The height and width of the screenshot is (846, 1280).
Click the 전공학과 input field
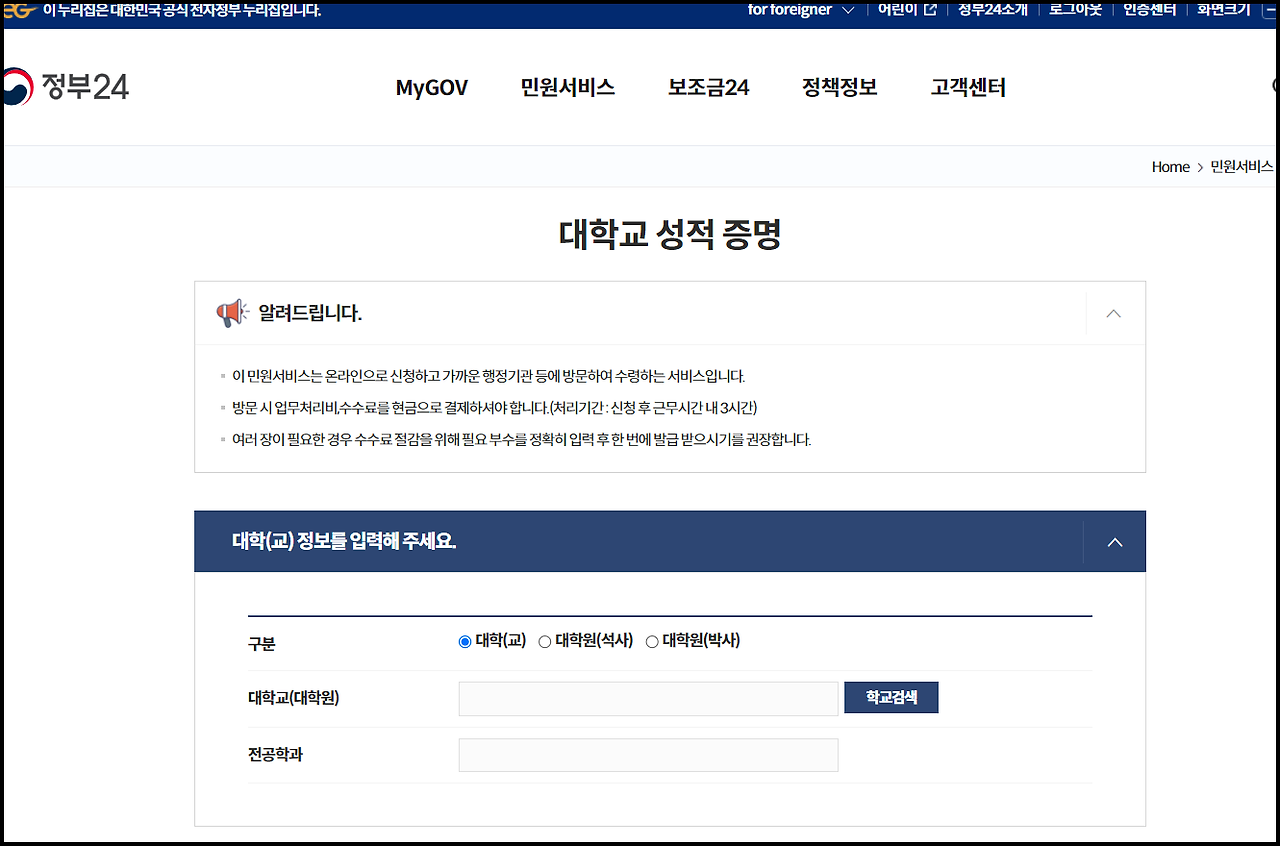point(648,755)
